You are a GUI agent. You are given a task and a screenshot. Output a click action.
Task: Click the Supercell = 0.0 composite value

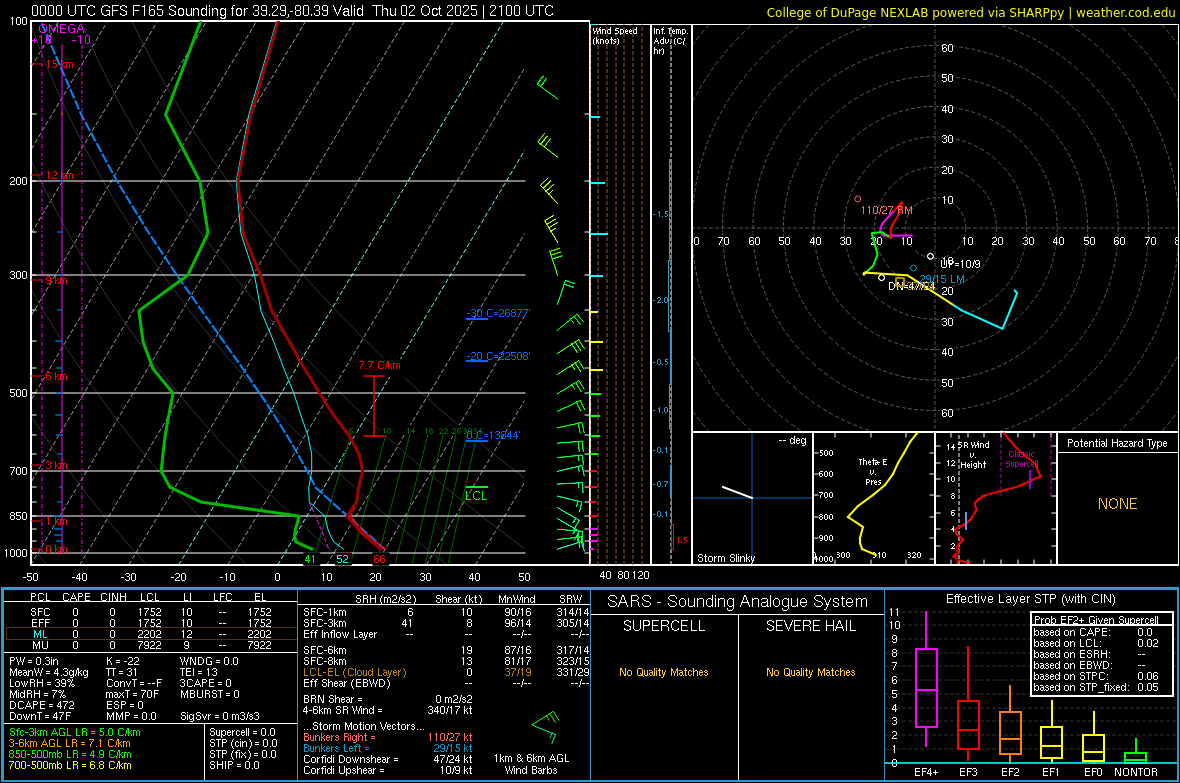[242, 732]
